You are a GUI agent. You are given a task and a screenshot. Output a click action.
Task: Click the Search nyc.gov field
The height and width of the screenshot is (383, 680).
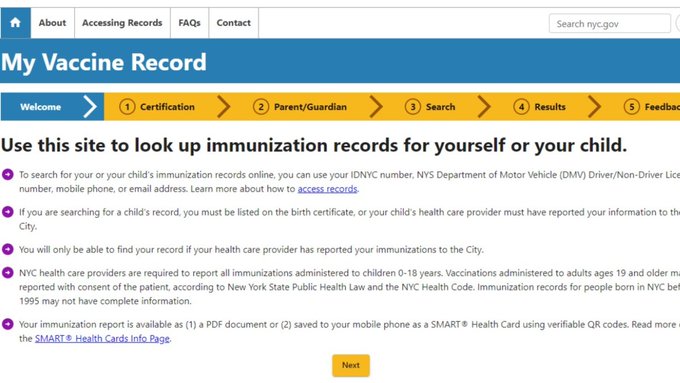610,23
